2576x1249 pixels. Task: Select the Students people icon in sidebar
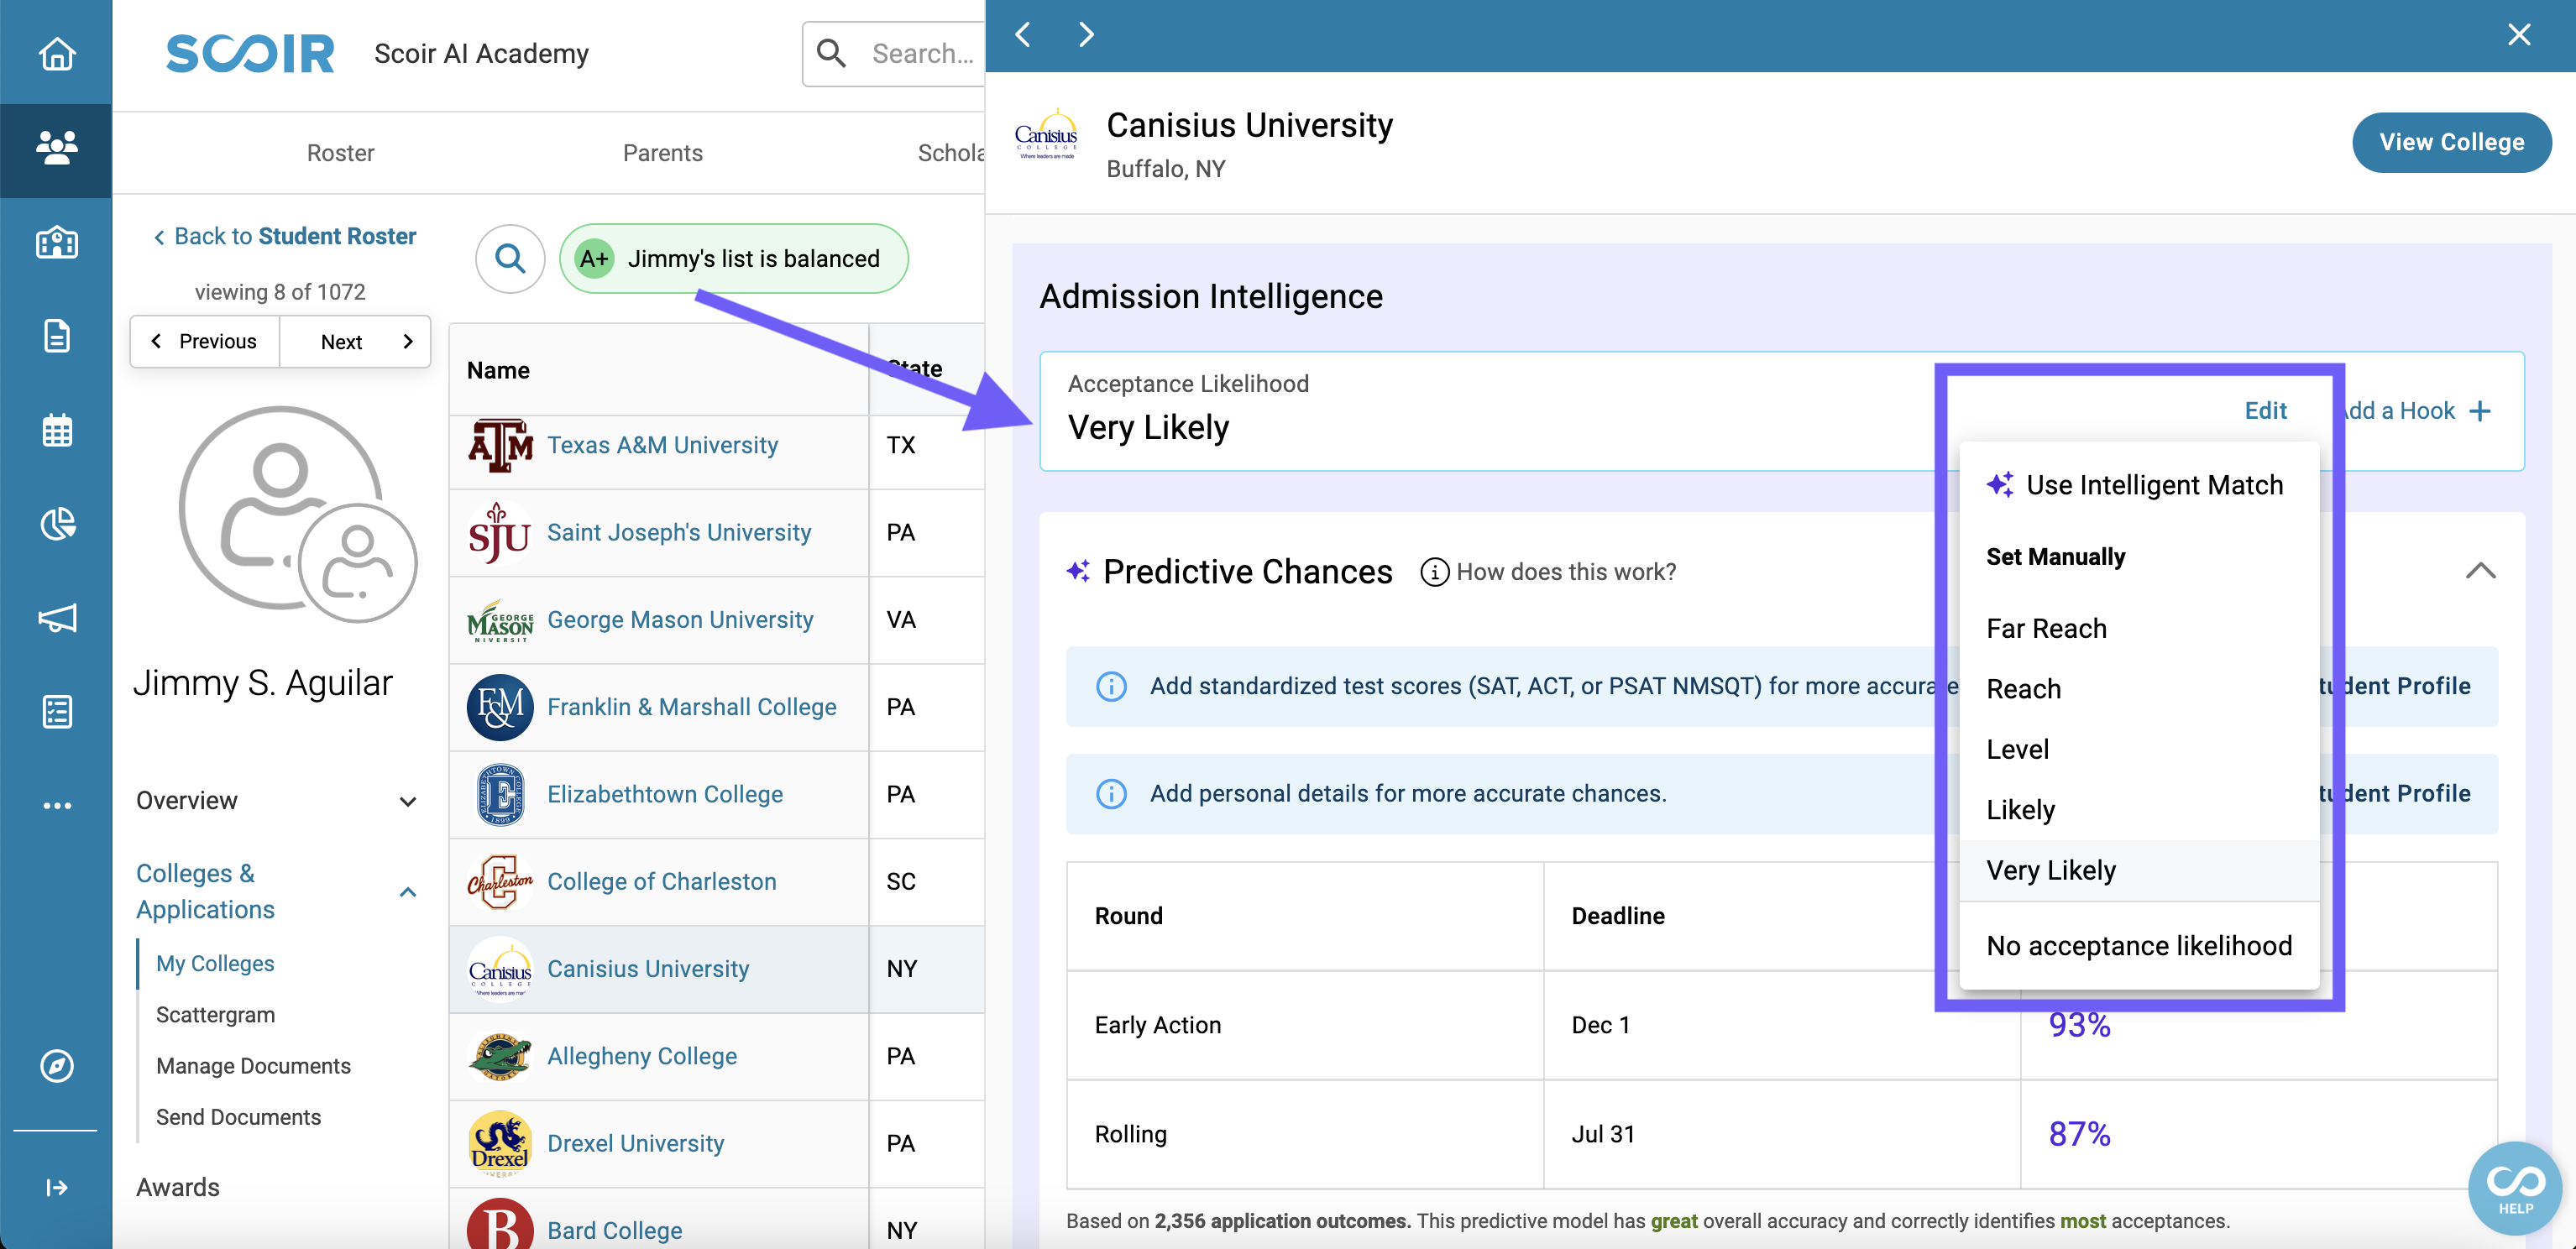[56, 148]
